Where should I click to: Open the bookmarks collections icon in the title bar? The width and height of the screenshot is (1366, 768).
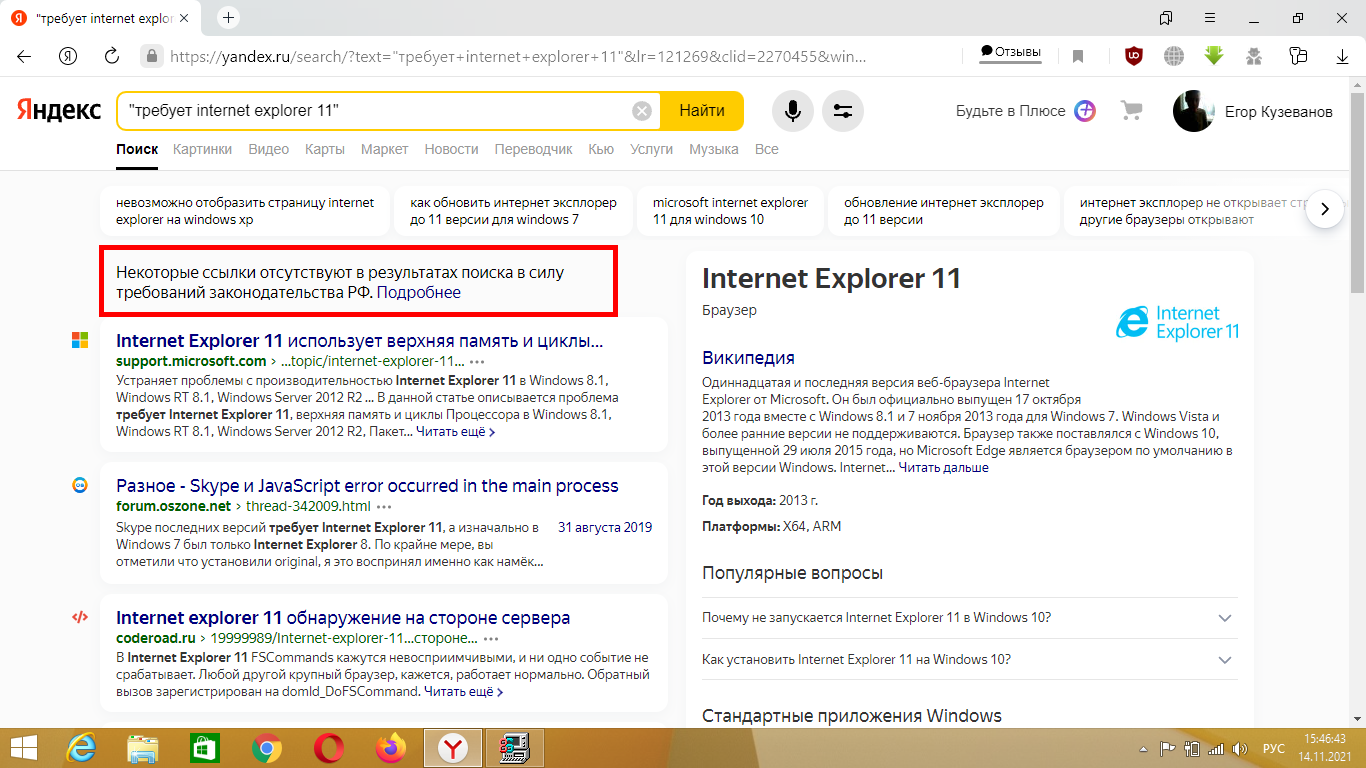coord(1166,18)
